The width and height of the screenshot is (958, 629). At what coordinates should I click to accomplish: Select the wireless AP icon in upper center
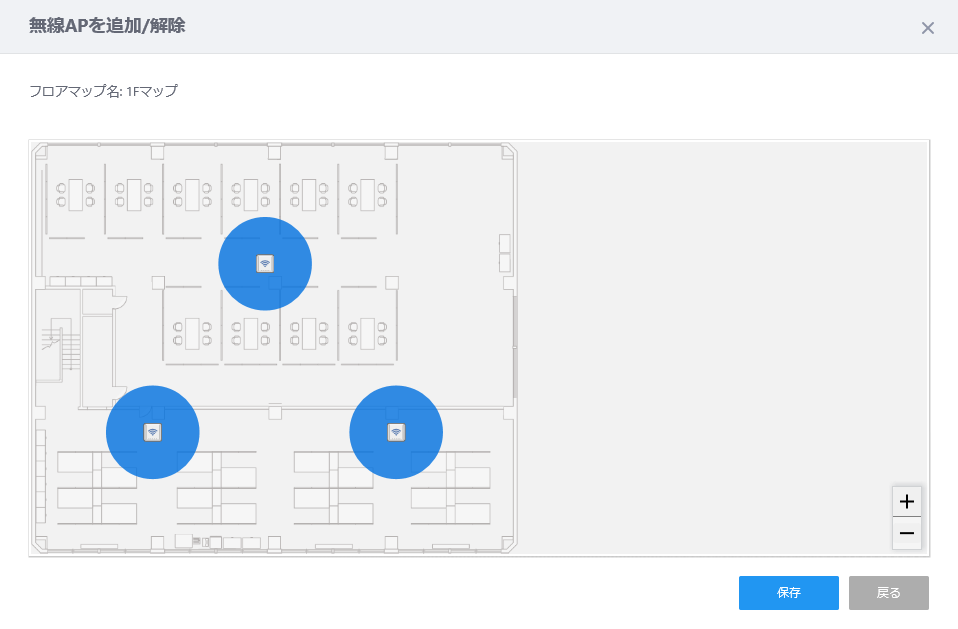point(265,264)
